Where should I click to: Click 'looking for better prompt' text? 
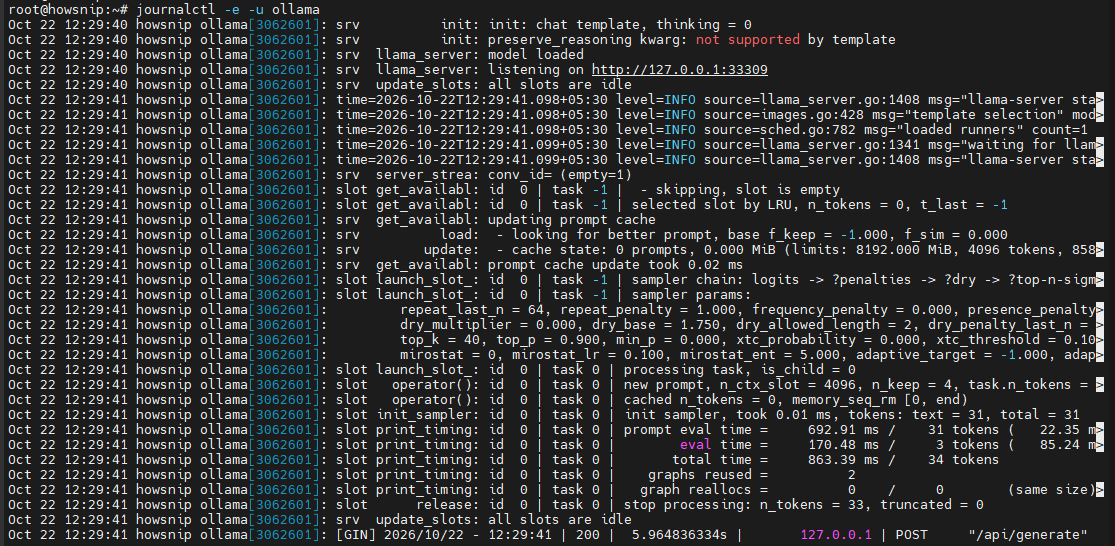point(612,235)
